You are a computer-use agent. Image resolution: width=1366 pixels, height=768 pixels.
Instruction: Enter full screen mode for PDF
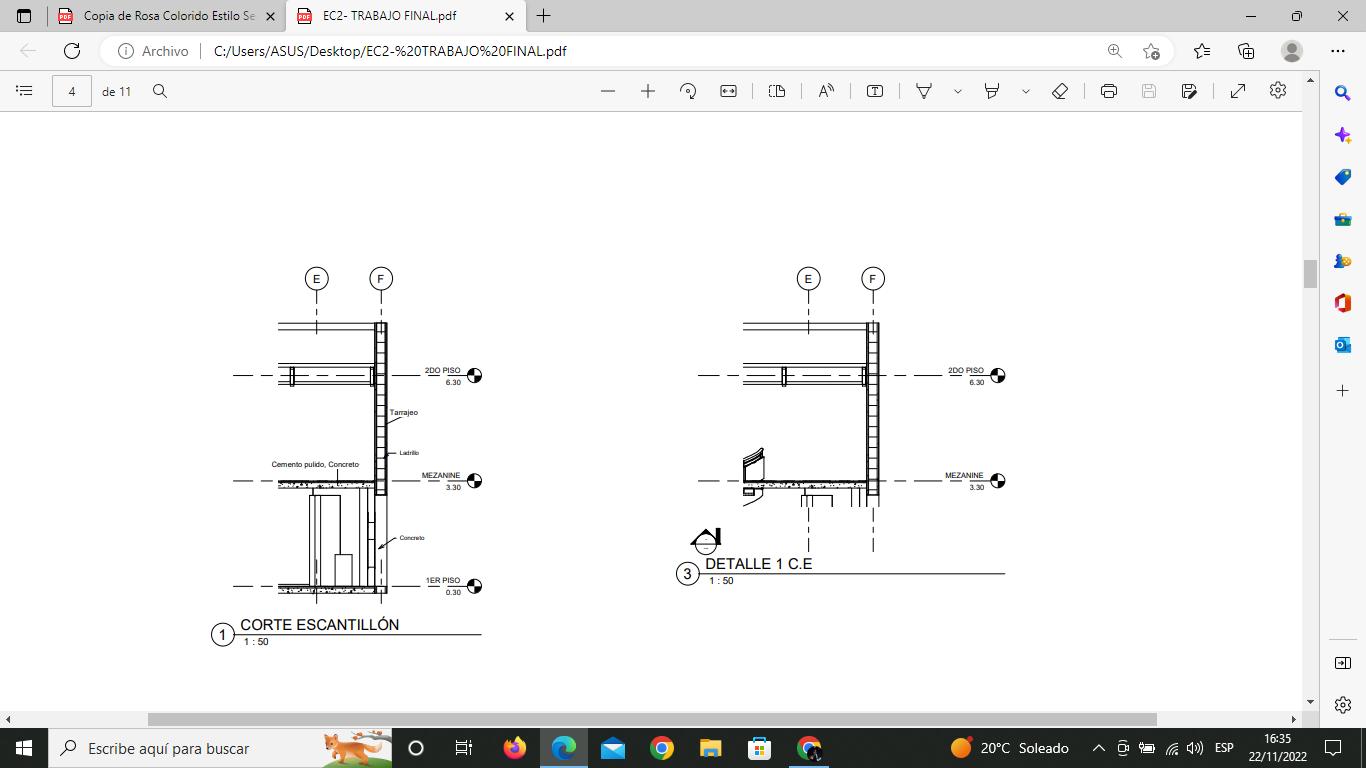[x=1238, y=91]
